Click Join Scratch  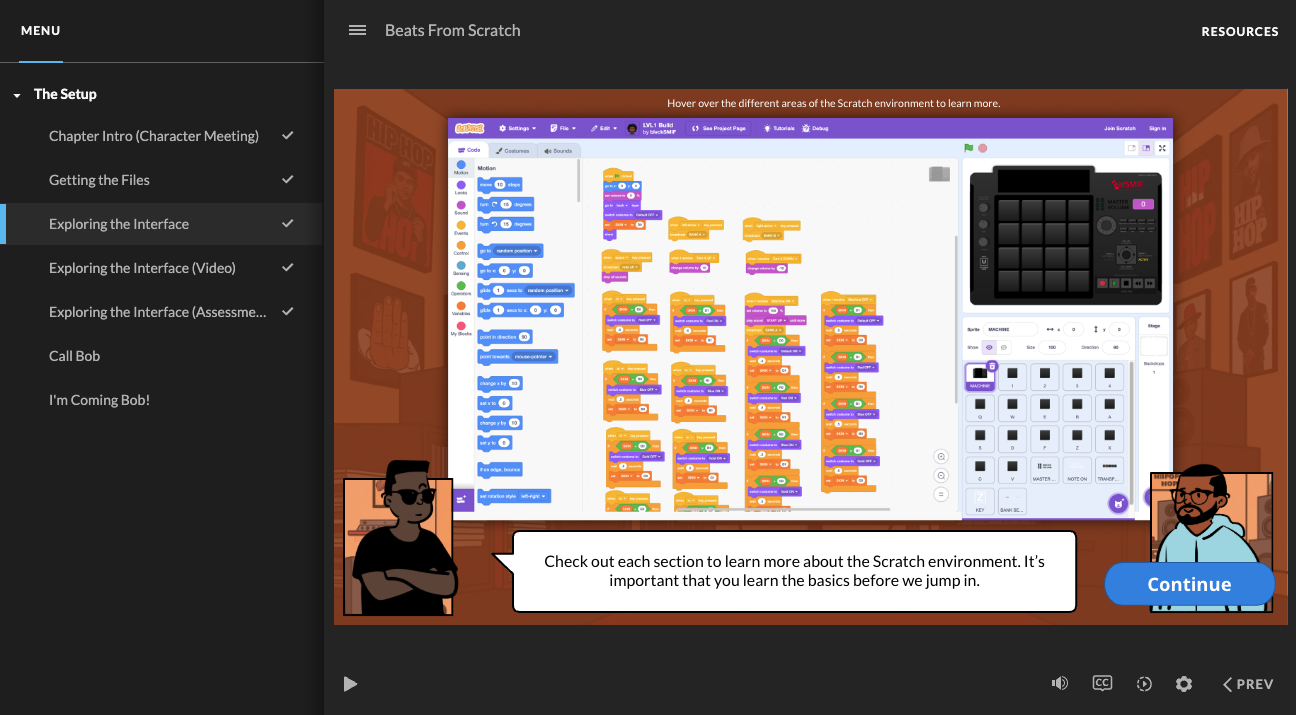1119,128
